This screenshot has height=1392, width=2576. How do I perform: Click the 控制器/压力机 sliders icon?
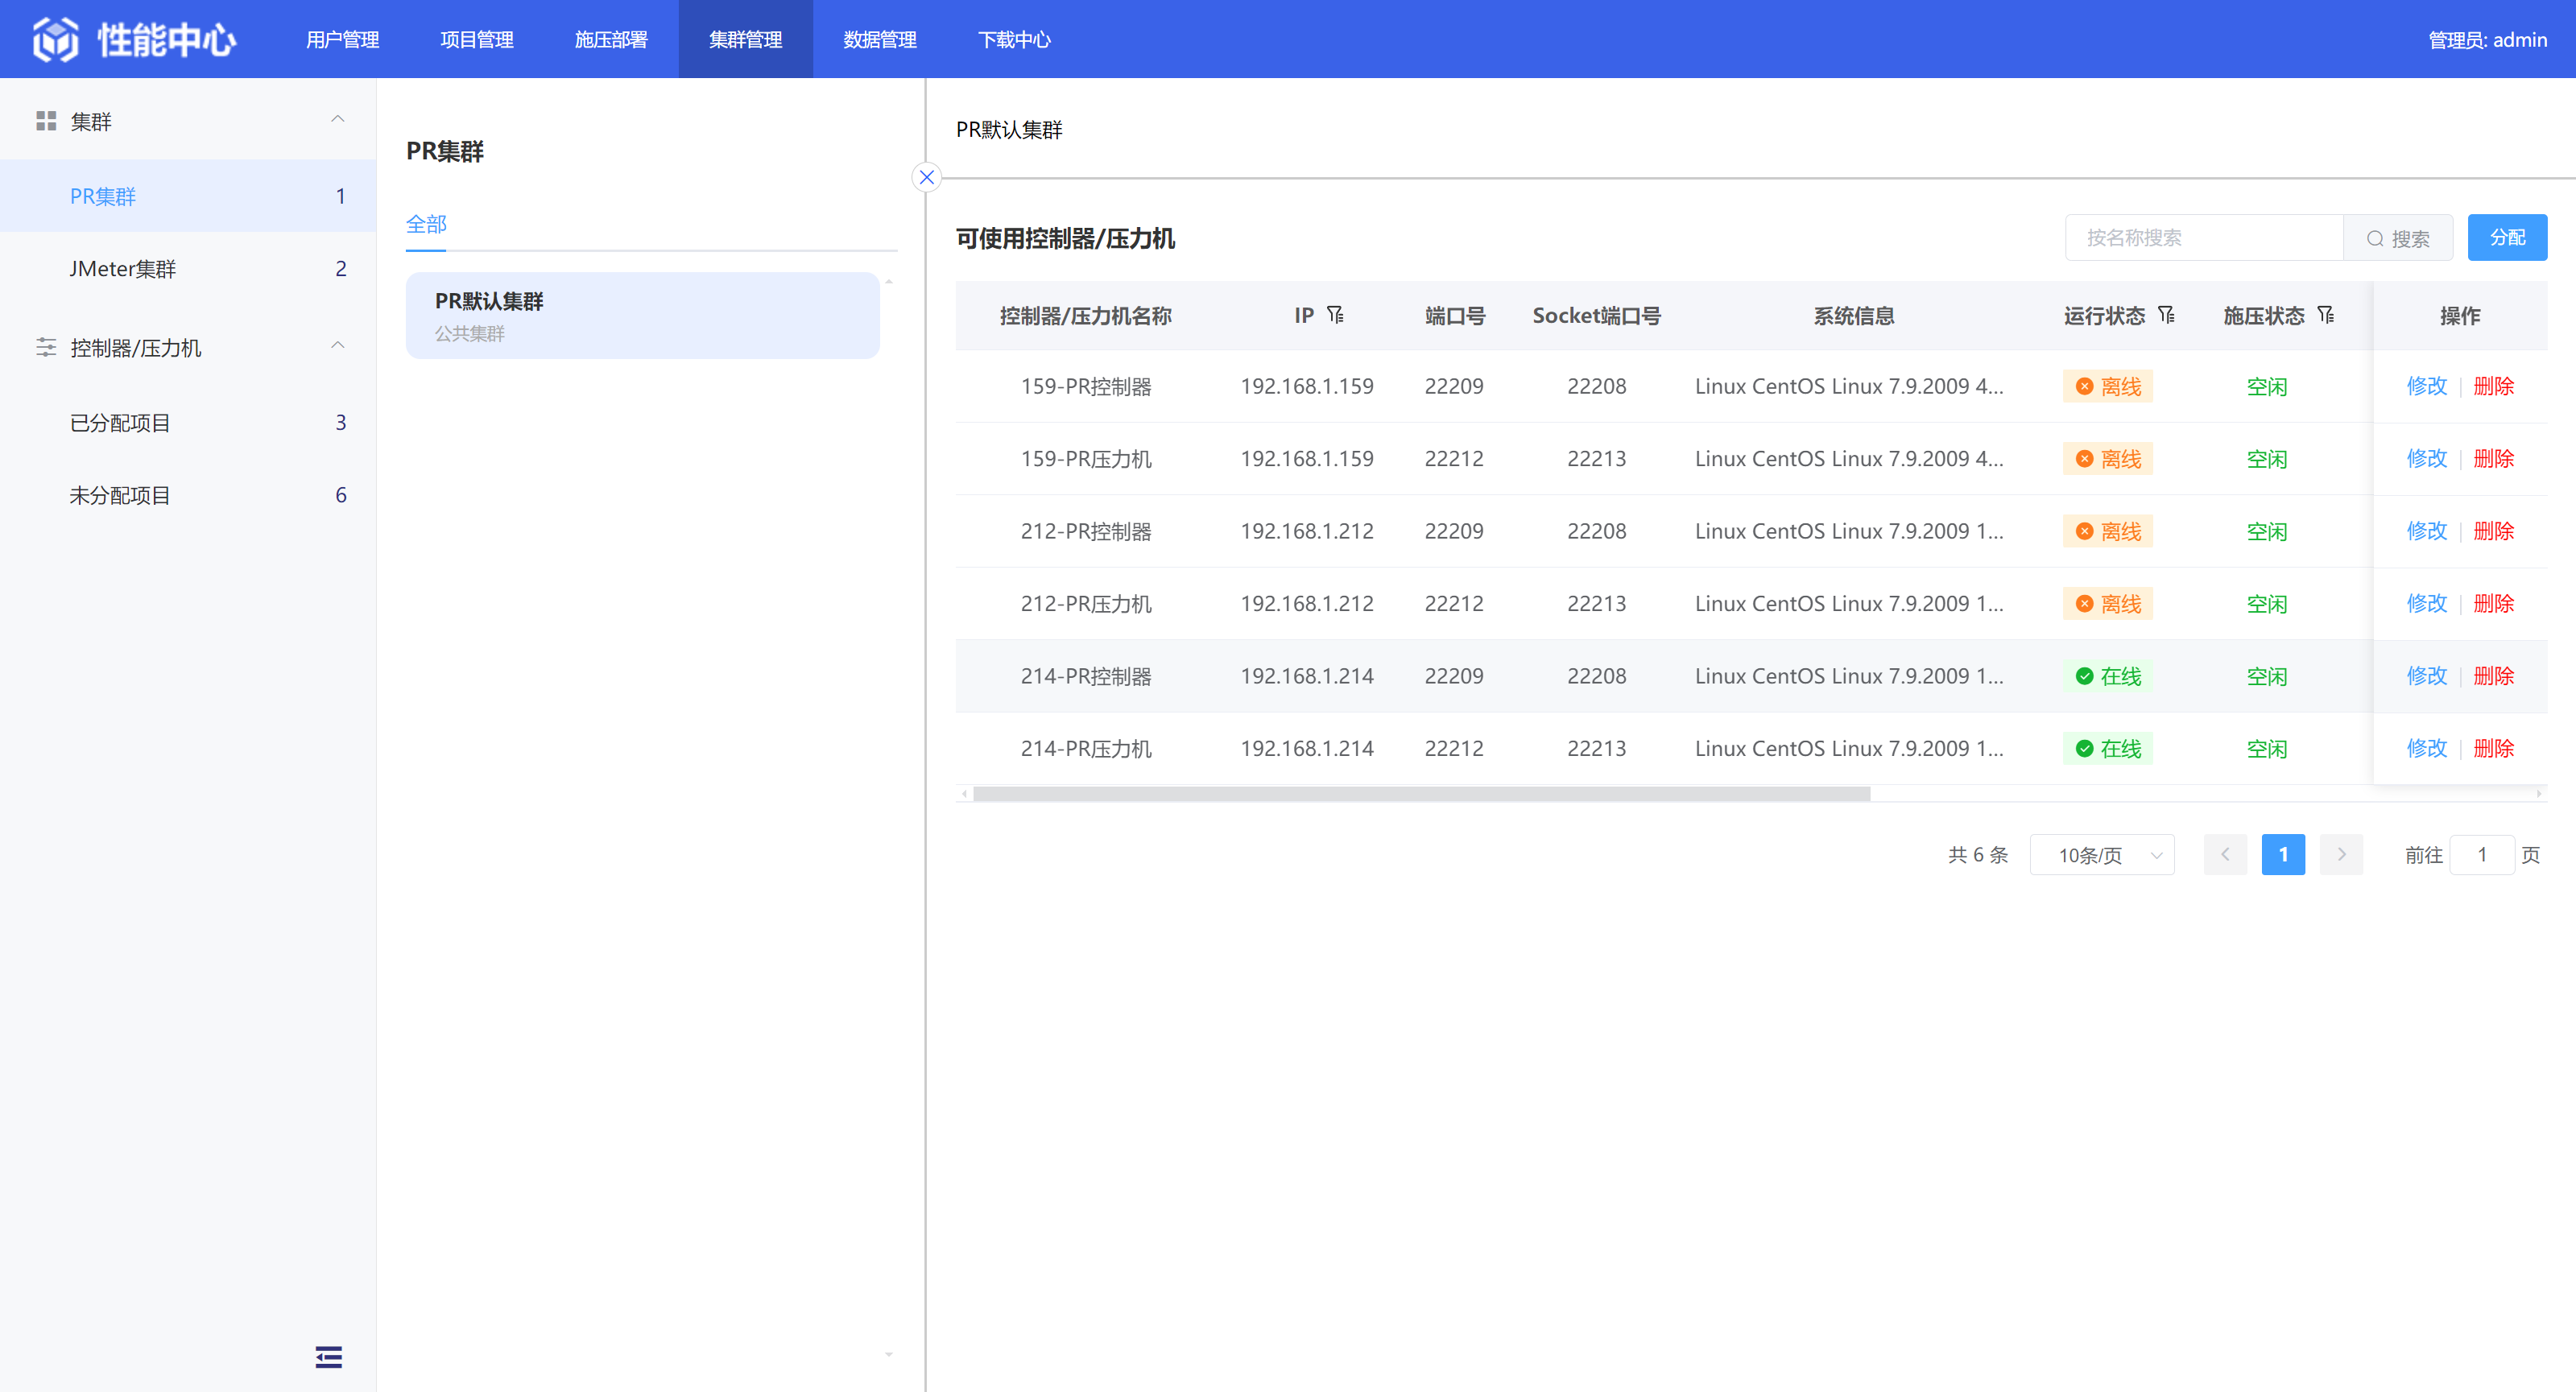click(46, 347)
